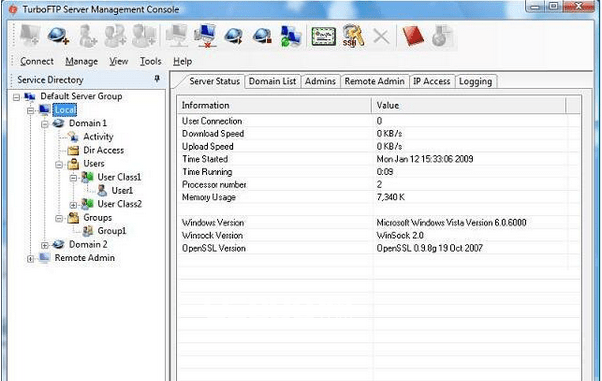The image size is (602, 381).
Task: Click the grayed add group icon
Action: point(144,36)
